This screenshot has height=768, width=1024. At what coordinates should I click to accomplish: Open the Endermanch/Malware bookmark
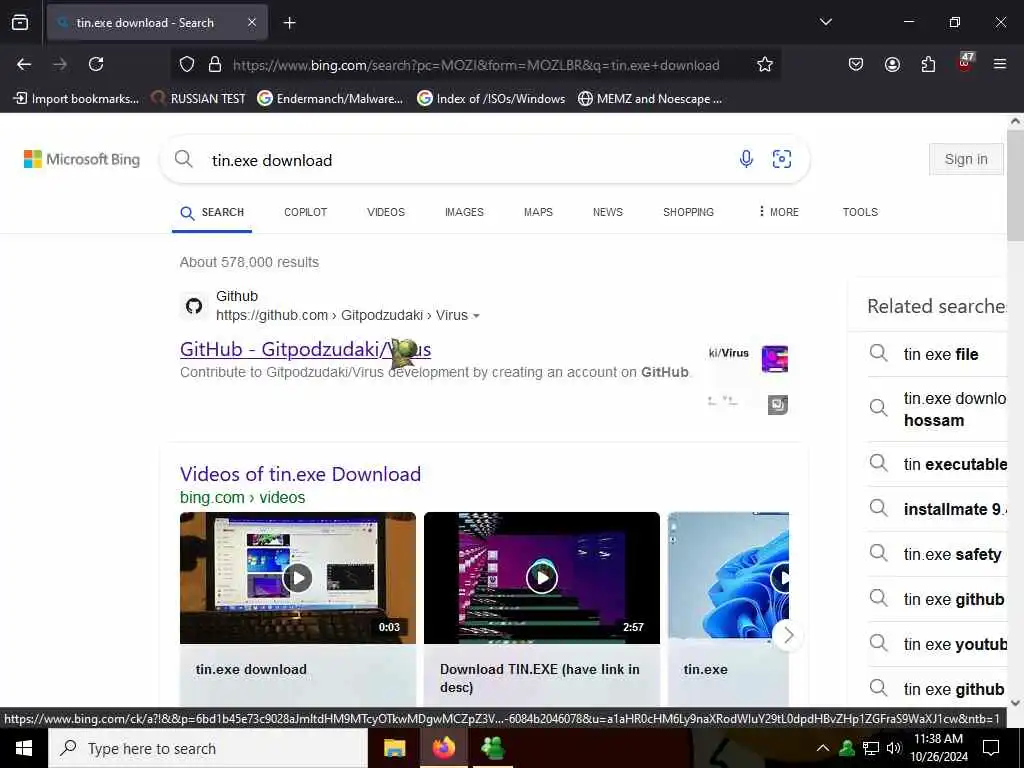click(330, 99)
